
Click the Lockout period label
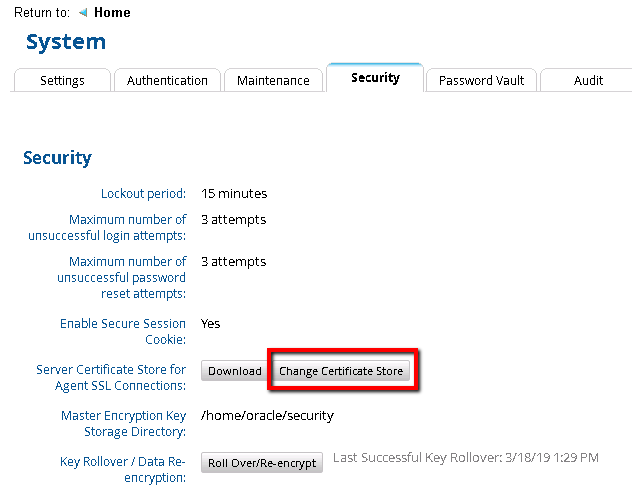(143, 193)
